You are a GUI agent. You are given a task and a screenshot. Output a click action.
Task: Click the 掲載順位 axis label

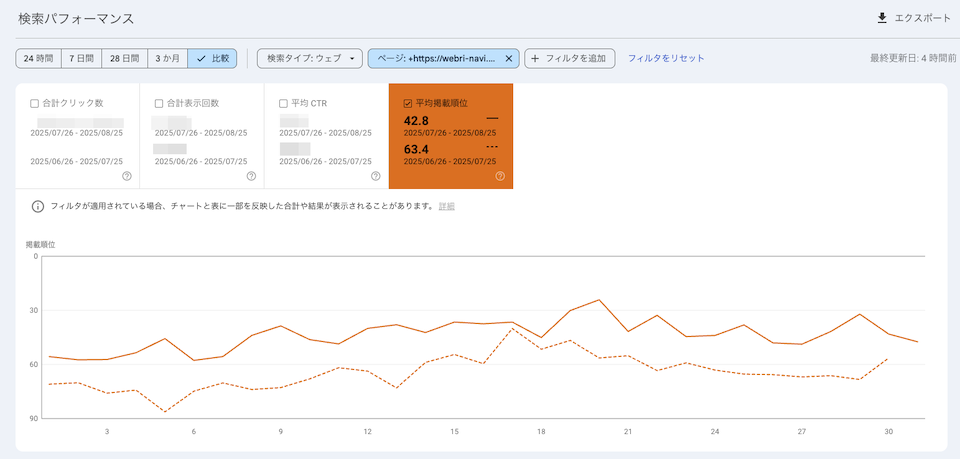pyautogui.click(x=40, y=244)
